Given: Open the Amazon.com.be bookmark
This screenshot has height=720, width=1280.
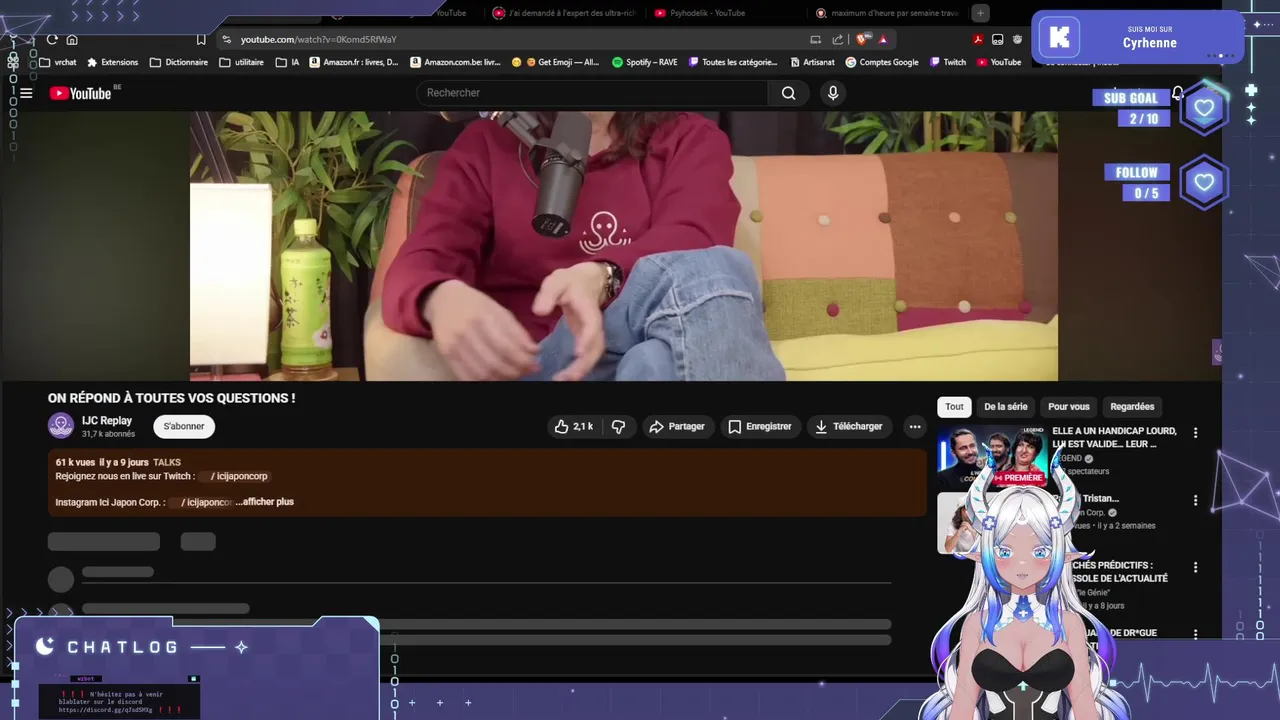Looking at the screenshot, I should point(455,62).
